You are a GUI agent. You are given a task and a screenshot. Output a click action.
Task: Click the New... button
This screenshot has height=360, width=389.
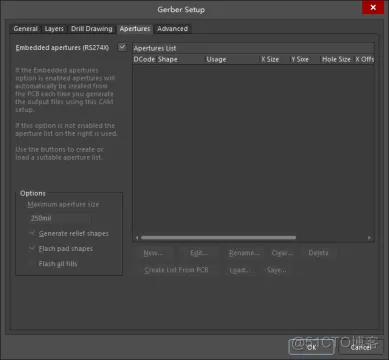pyautogui.click(x=153, y=253)
